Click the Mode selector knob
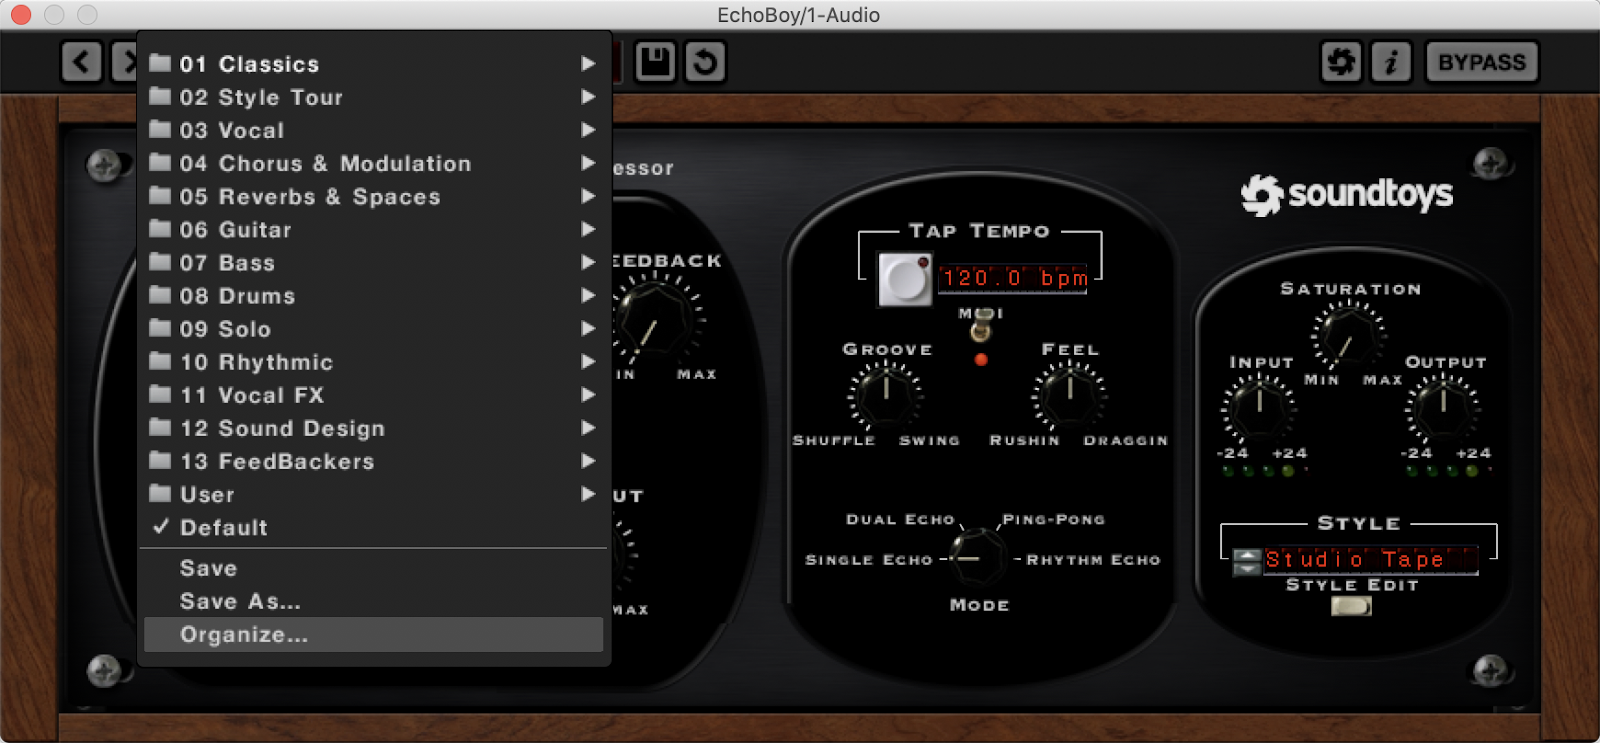Screen dimensions: 1600x743 [977, 556]
